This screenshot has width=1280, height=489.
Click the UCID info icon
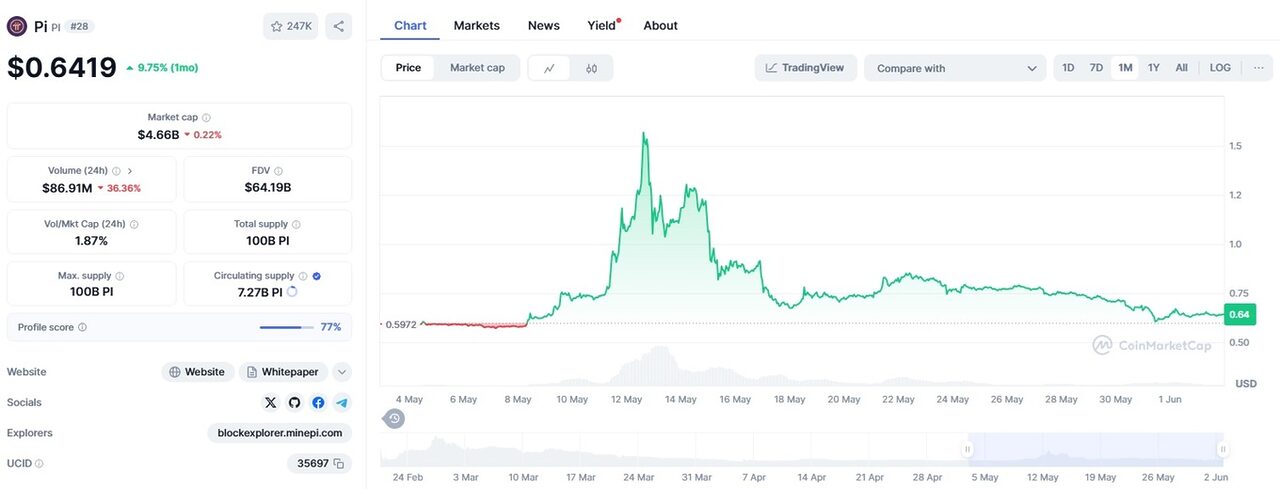[39, 464]
